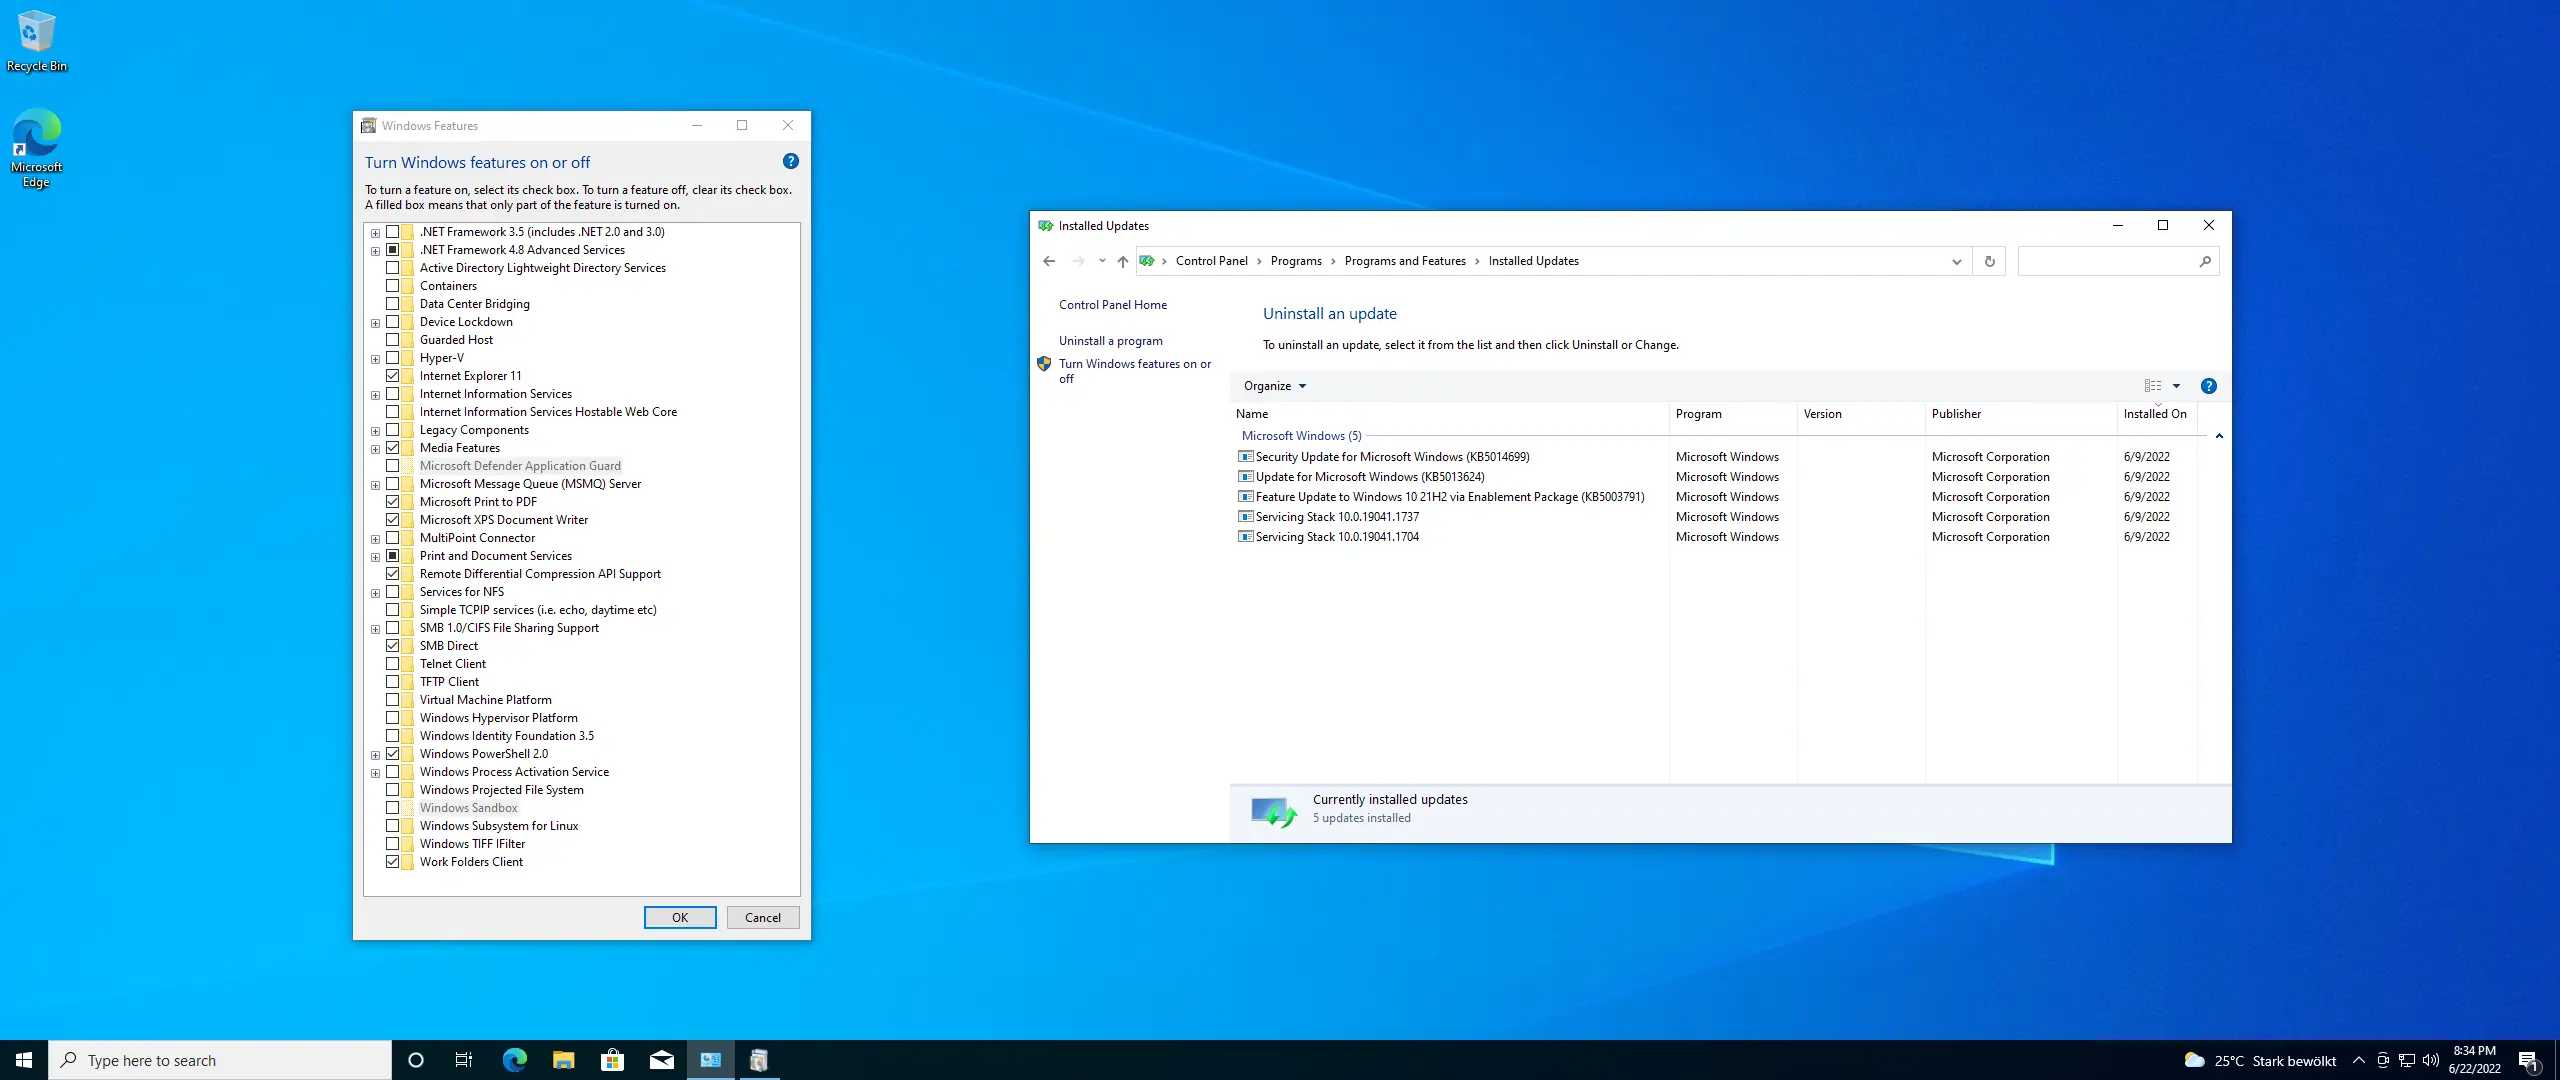Click the back arrow in Installed Updates
The height and width of the screenshot is (1080, 2560).
click(x=1048, y=261)
